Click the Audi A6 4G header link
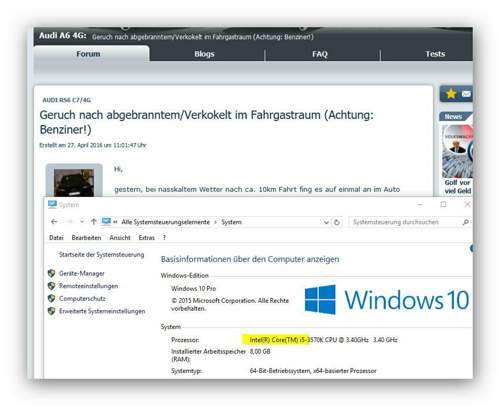The width and height of the screenshot is (500, 406). (63, 35)
